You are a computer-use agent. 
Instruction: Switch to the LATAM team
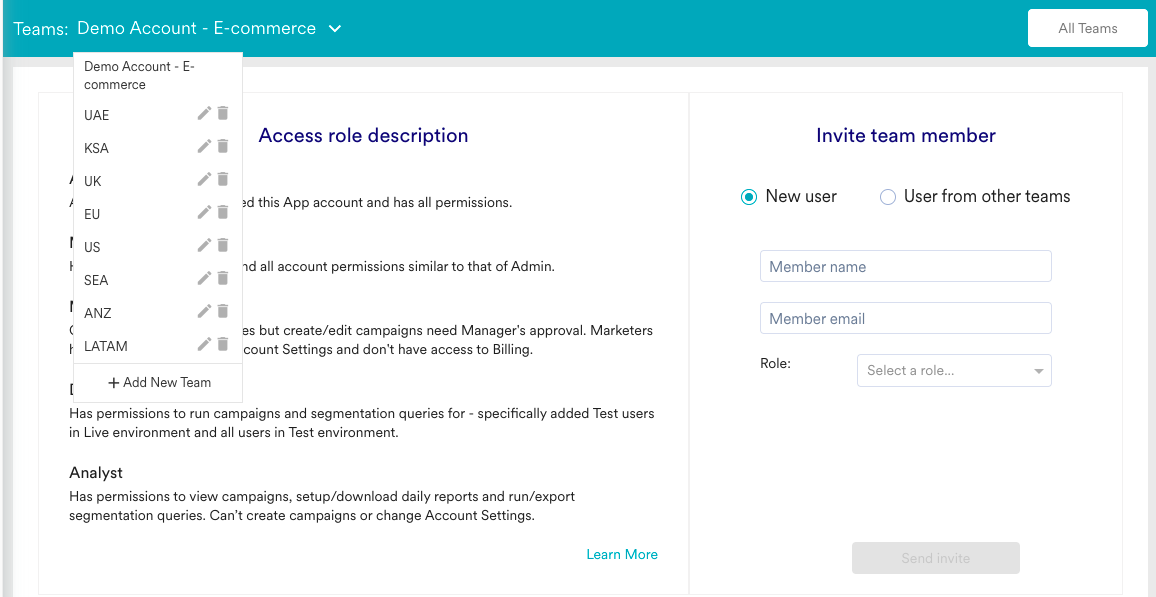(x=104, y=346)
